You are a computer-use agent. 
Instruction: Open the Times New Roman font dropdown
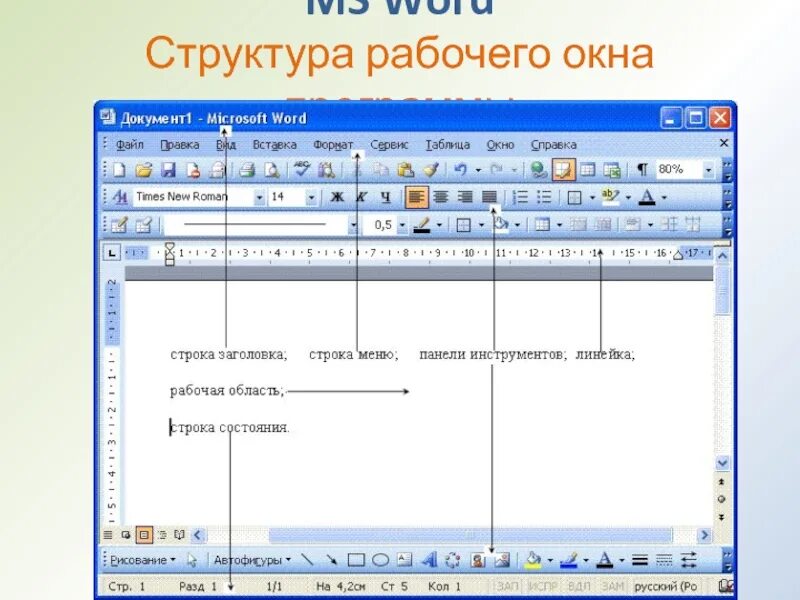259,197
